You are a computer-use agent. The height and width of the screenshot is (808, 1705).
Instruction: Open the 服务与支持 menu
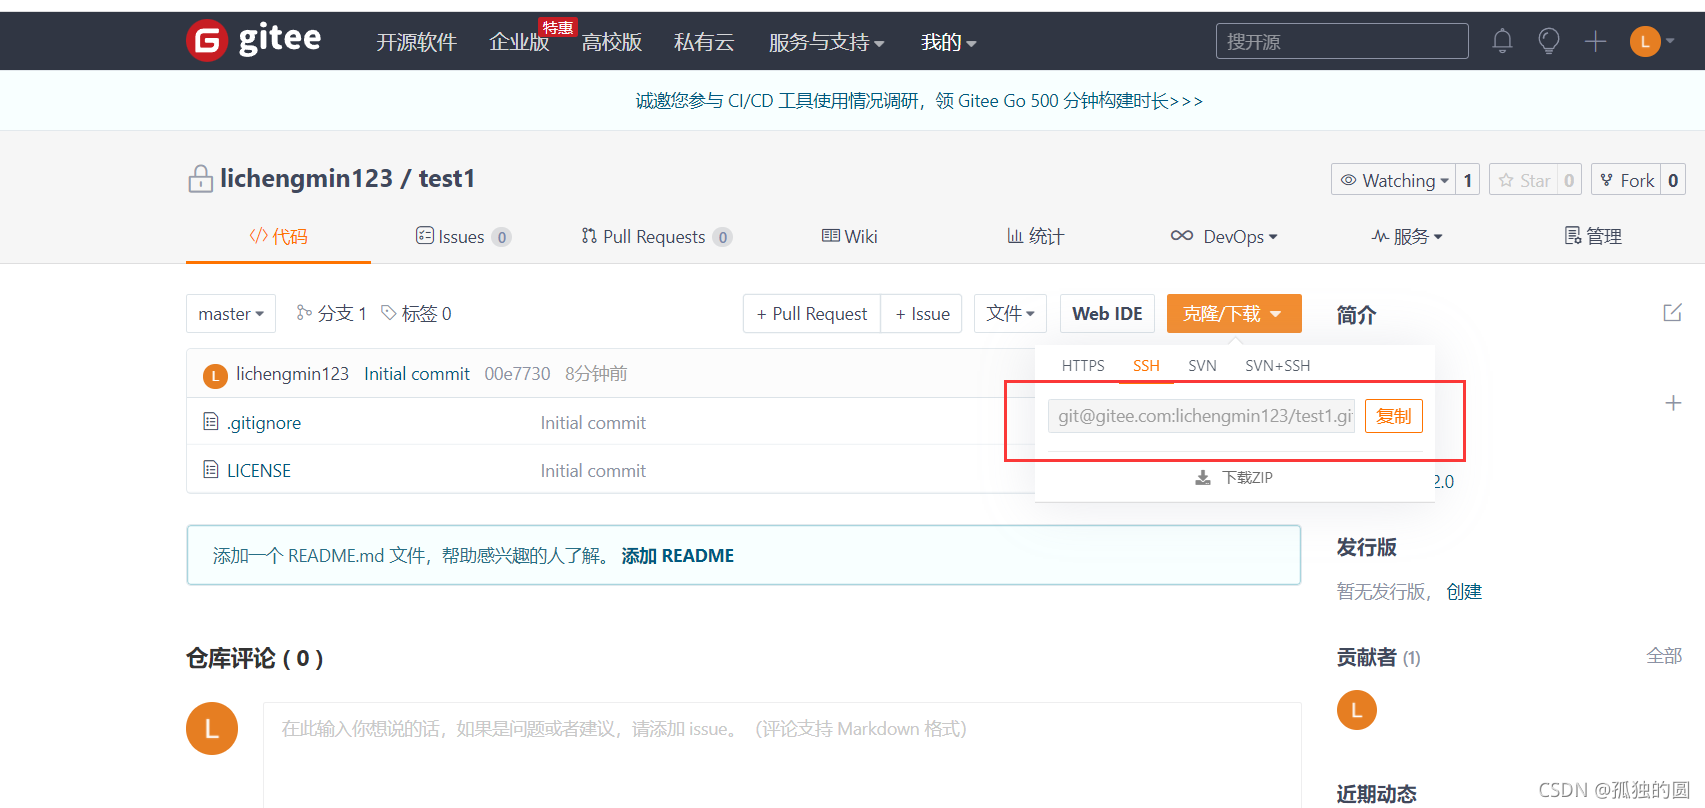(826, 42)
